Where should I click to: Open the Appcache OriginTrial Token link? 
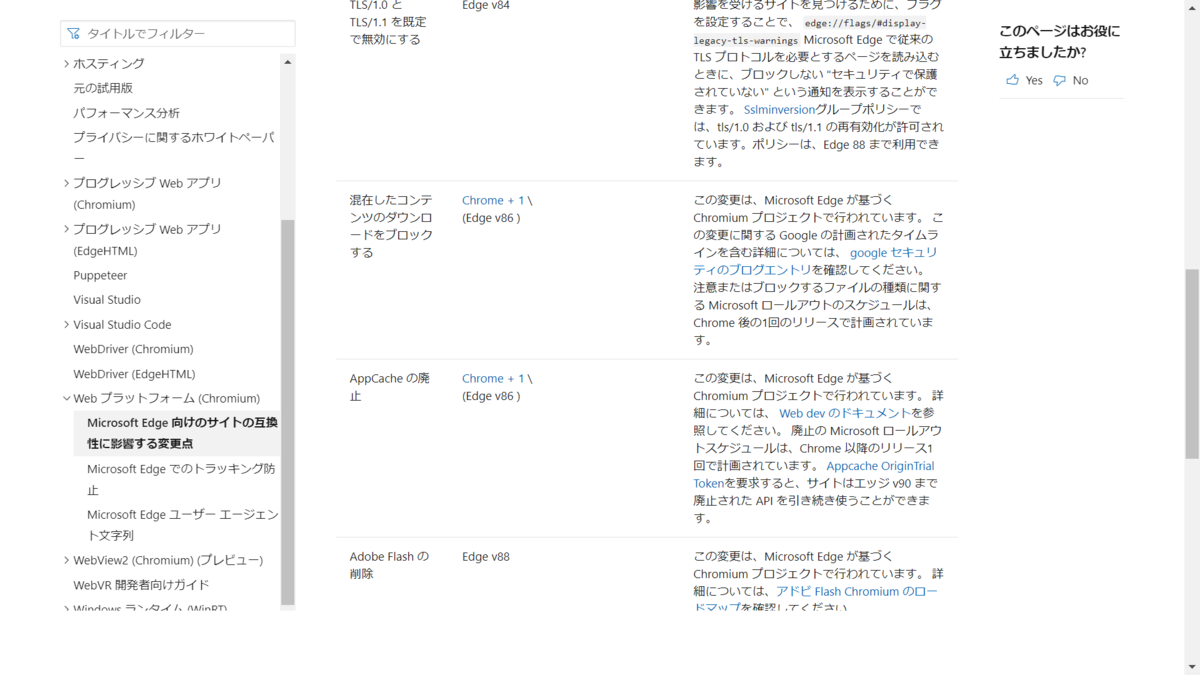(814, 474)
